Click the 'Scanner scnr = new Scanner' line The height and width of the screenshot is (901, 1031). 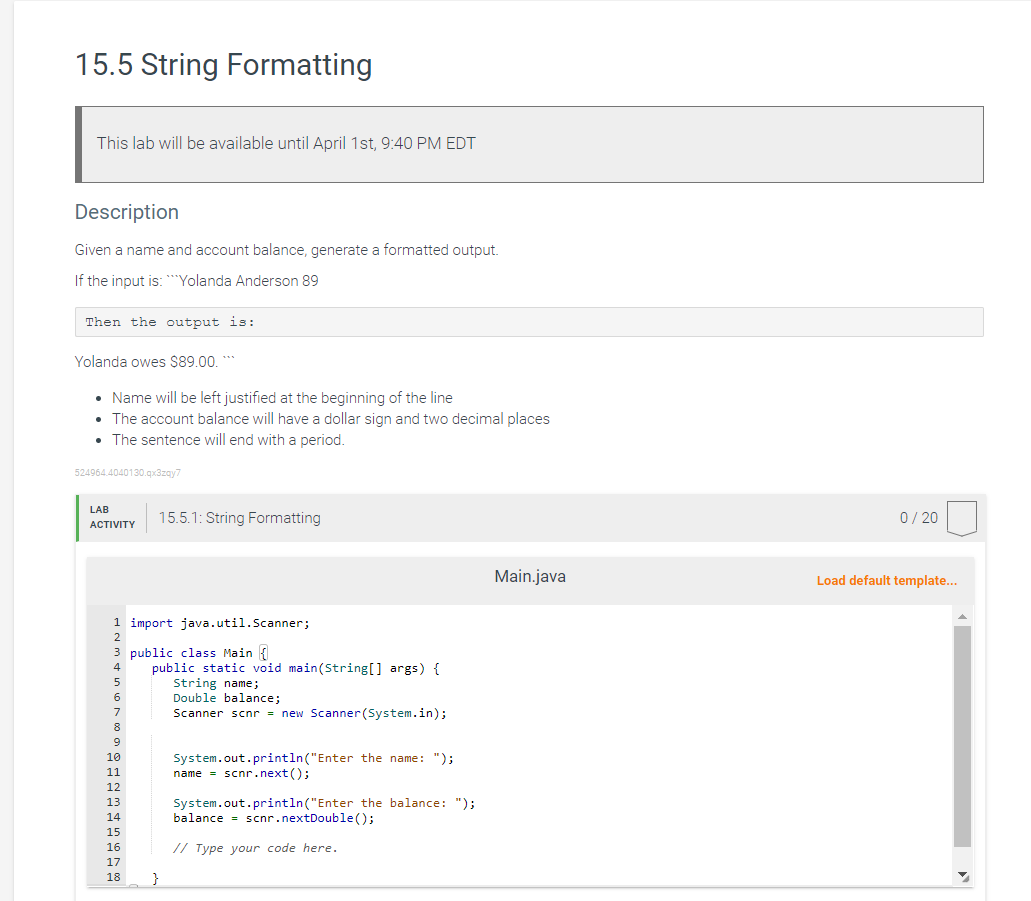(310, 714)
